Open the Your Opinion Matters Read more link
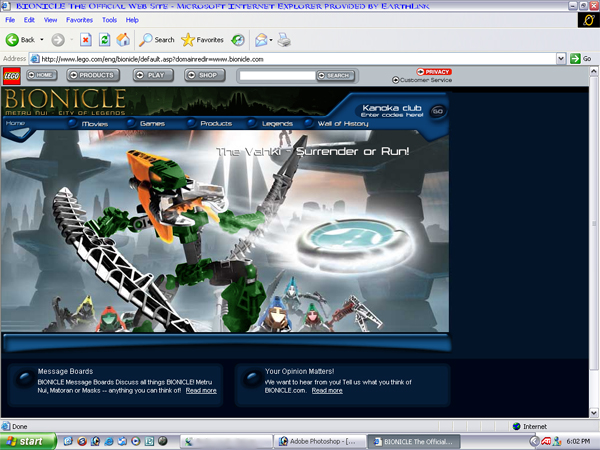This screenshot has width=600, height=450. [x=327, y=391]
